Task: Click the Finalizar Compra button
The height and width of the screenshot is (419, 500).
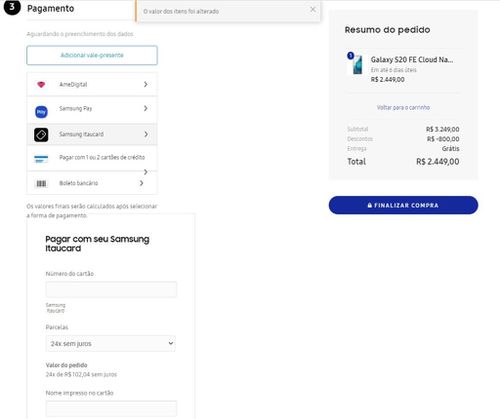Action: (x=403, y=205)
